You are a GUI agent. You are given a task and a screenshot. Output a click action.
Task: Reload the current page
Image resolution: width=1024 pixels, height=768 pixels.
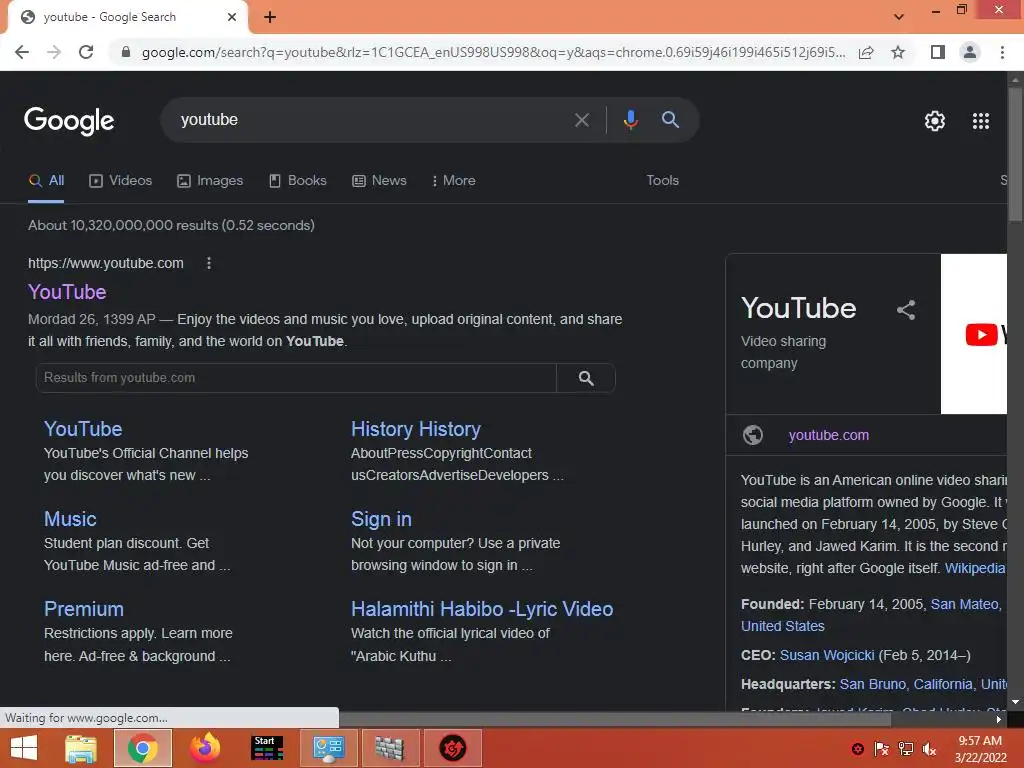(86, 52)
